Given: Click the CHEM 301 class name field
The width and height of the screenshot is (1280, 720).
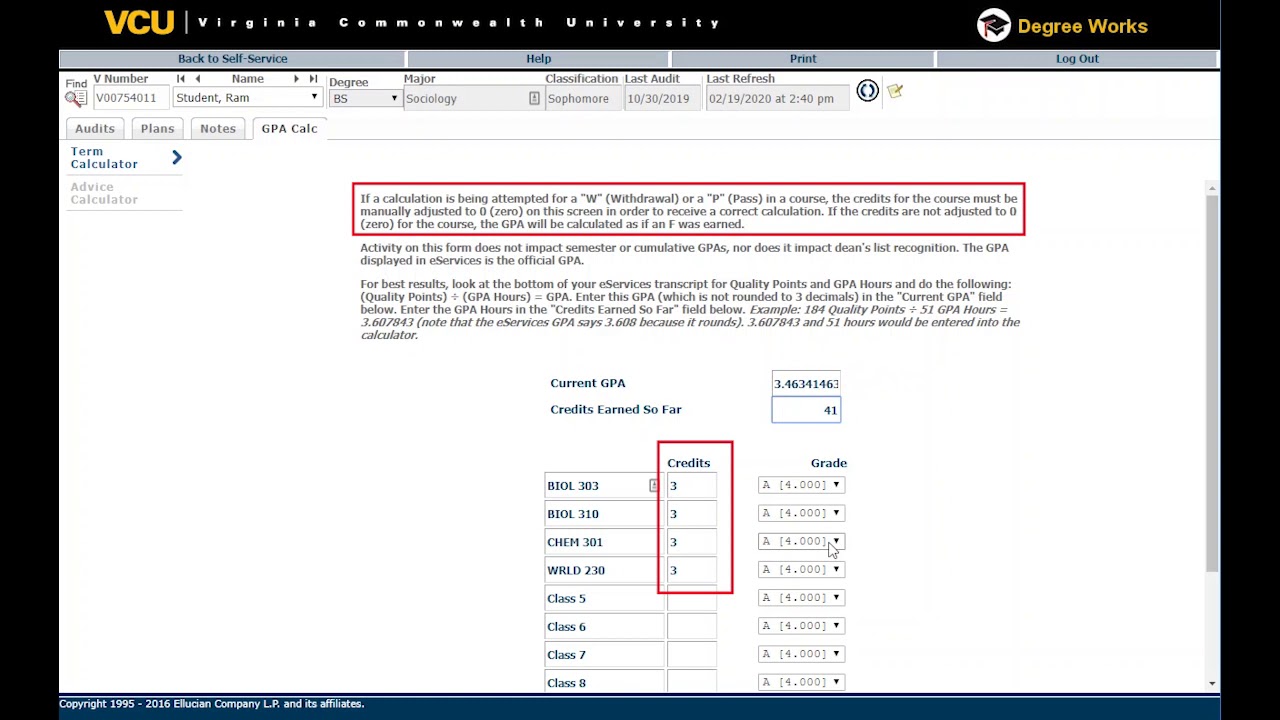Looking at the screenshot, I should click(604, 542).
